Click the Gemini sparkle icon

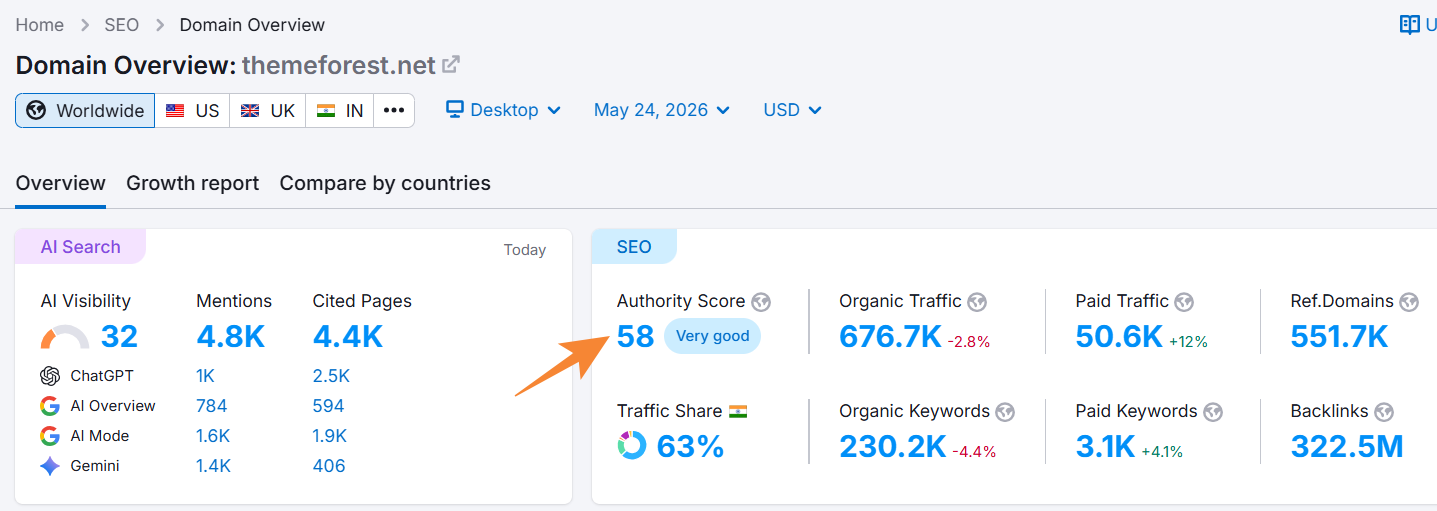pyautogui.click(x=50, y=466)
